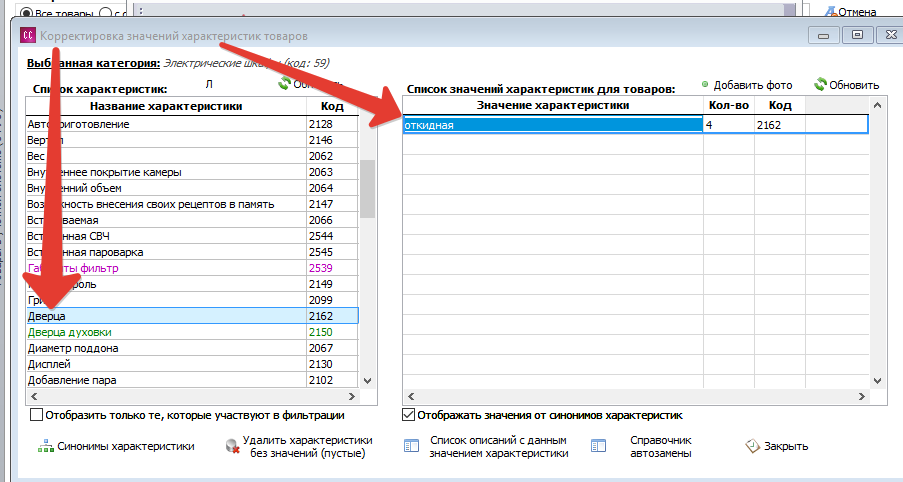The image size is (903, 482).
Task: Select Встроенная пароварка row
Action: (x=192, y=252)
